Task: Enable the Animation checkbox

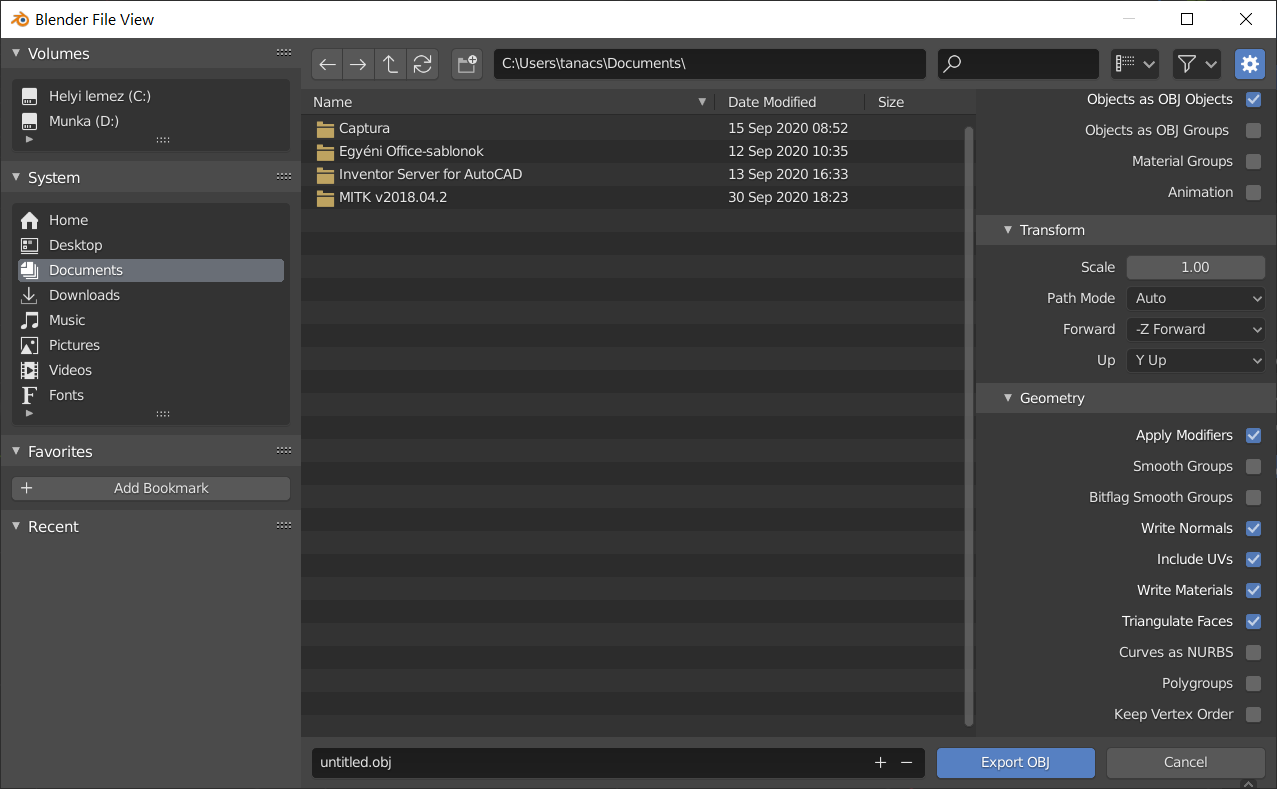Action: point(1253,192)
